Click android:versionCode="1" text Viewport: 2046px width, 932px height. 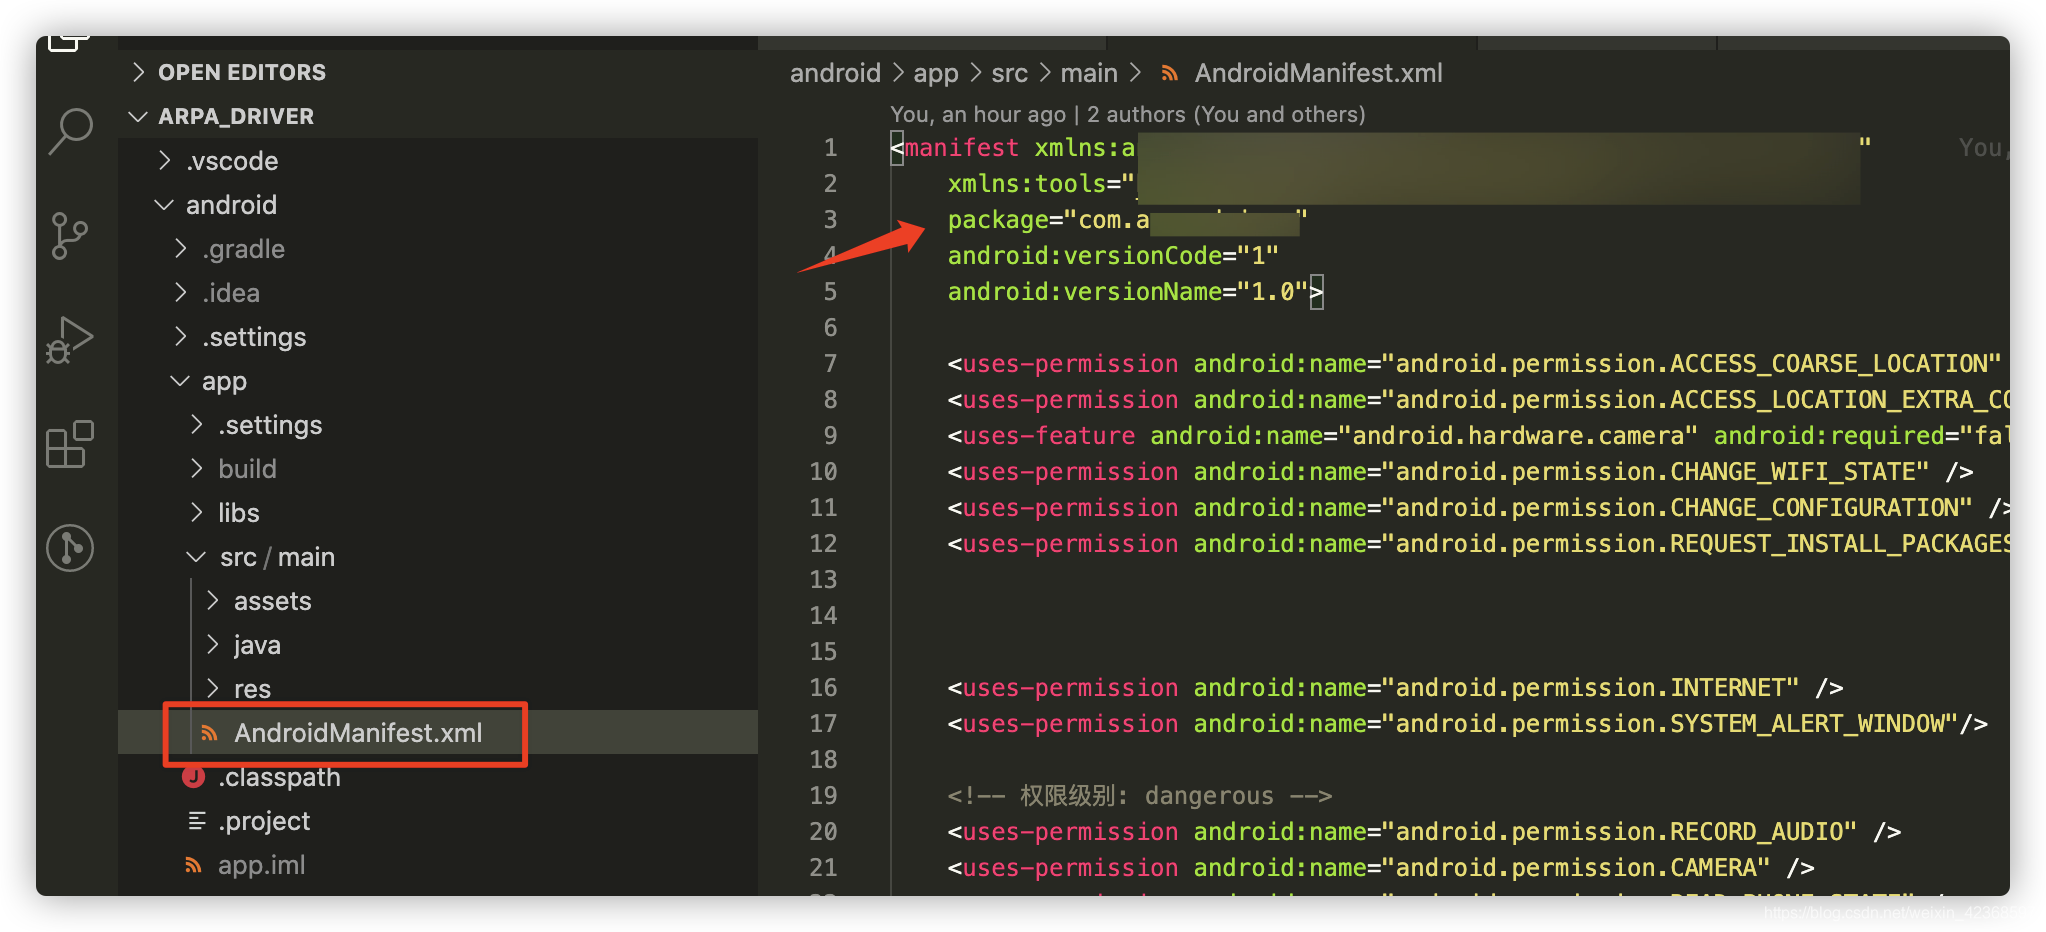[x=1113, y=256]
